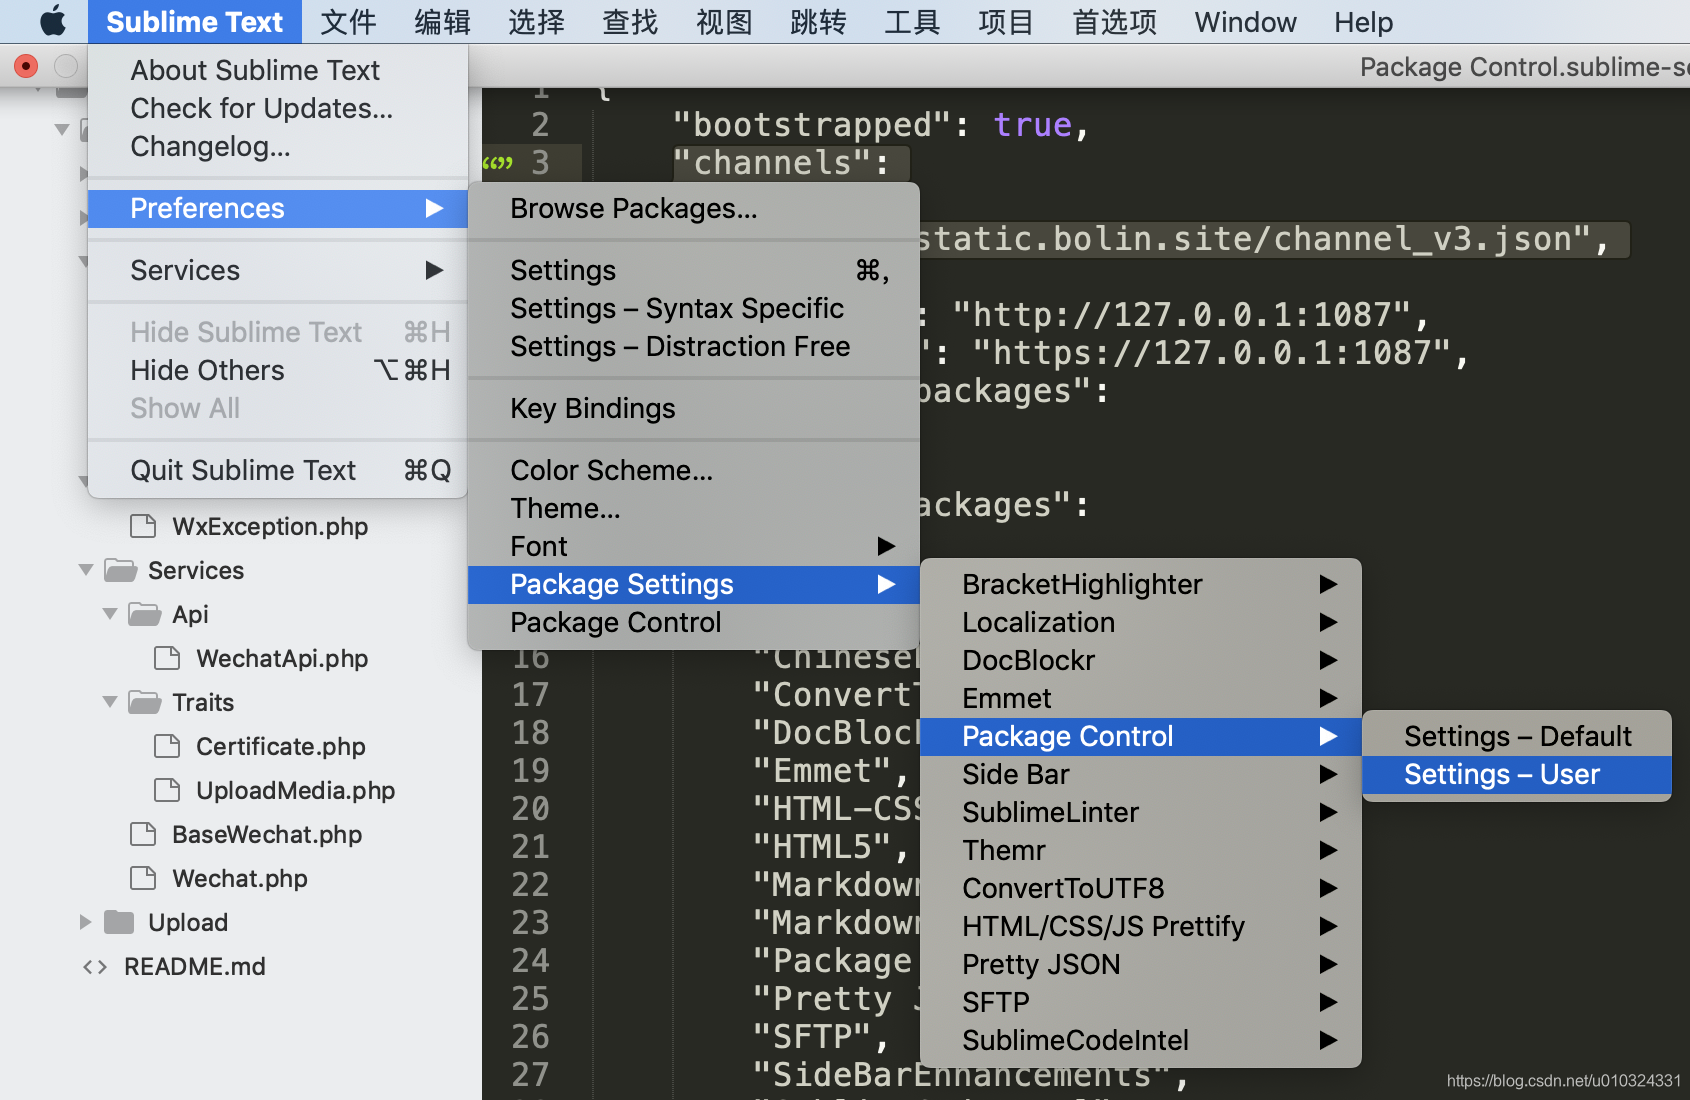
Task: Choose Settings – User
Action: tap(1517, 774)
